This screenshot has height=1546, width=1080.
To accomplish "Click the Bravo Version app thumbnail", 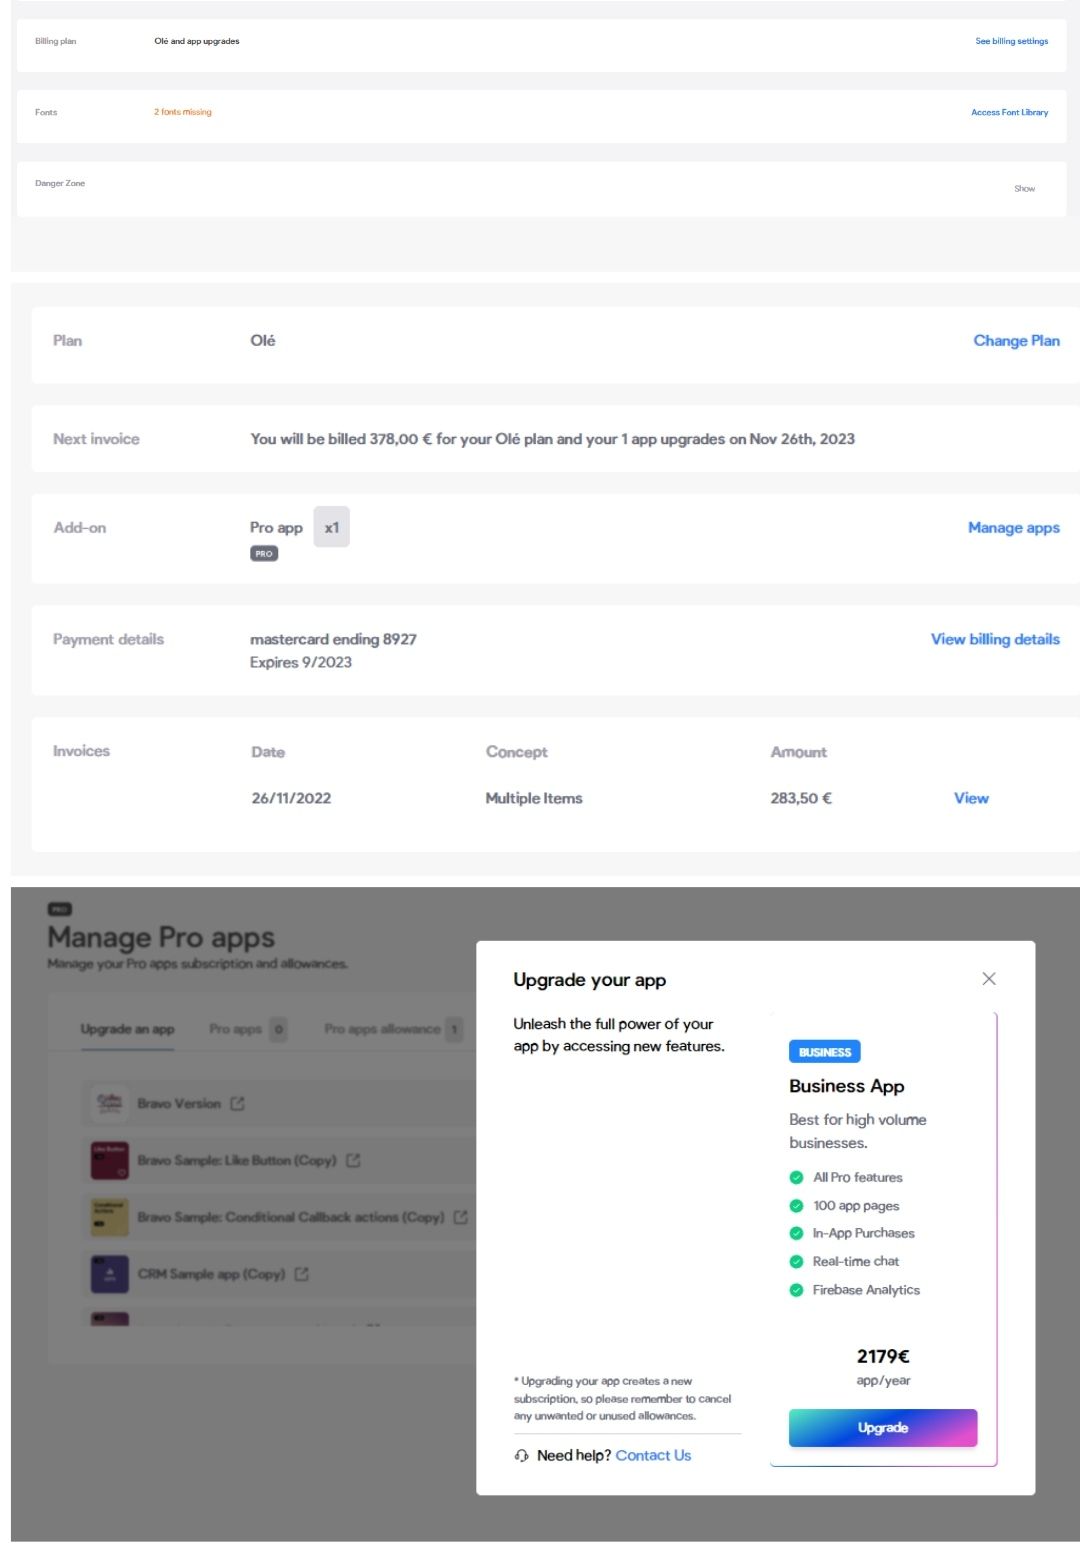I will click(x=110, y=1104).
